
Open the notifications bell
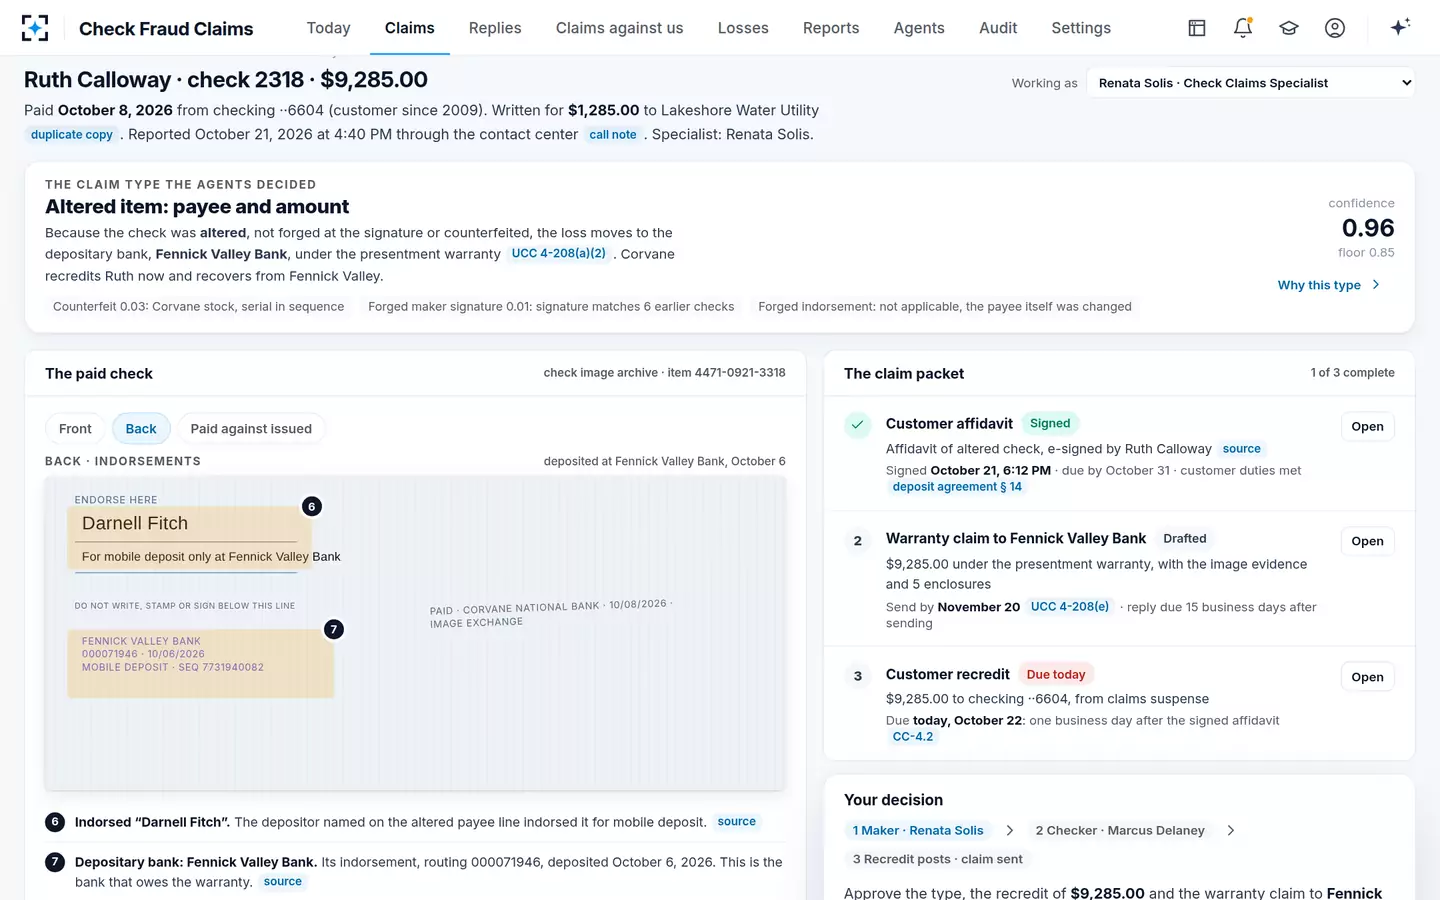[1243, 28]
